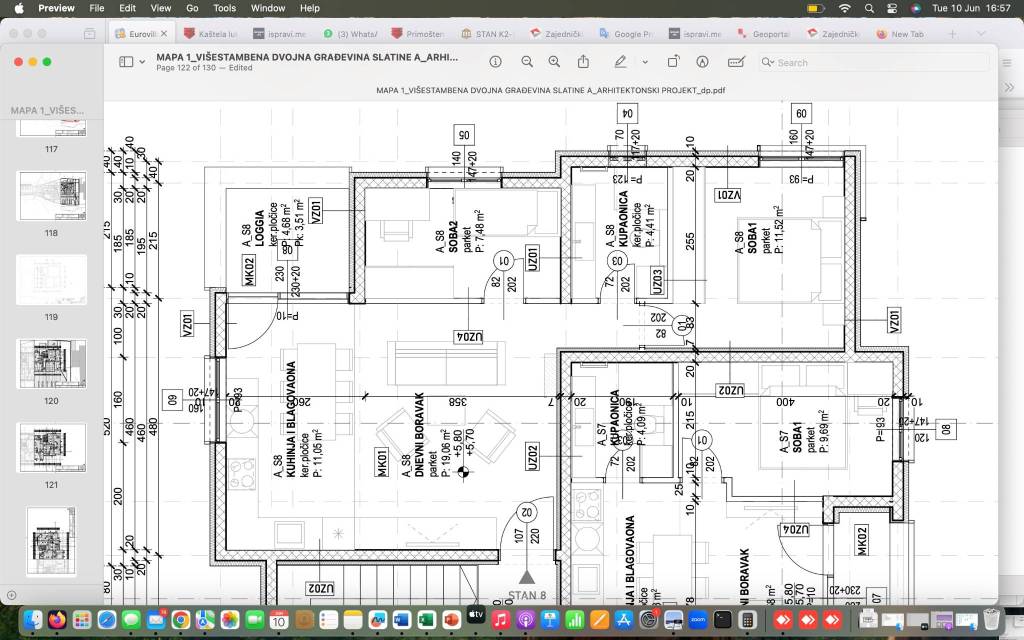Select page 120 thumbnail in sidebar
1024x640 pixels.
[x=51, y=365]
